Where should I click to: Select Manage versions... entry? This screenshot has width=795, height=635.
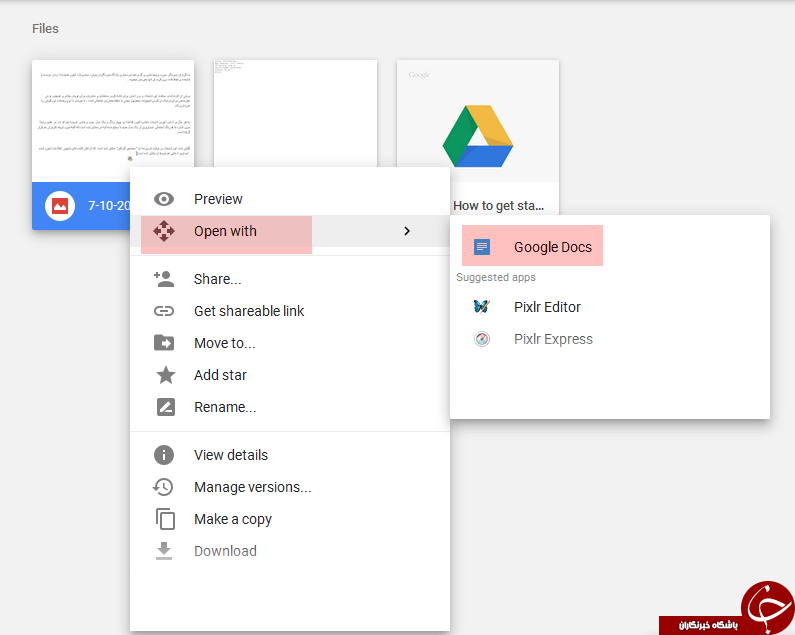[290, 487]
